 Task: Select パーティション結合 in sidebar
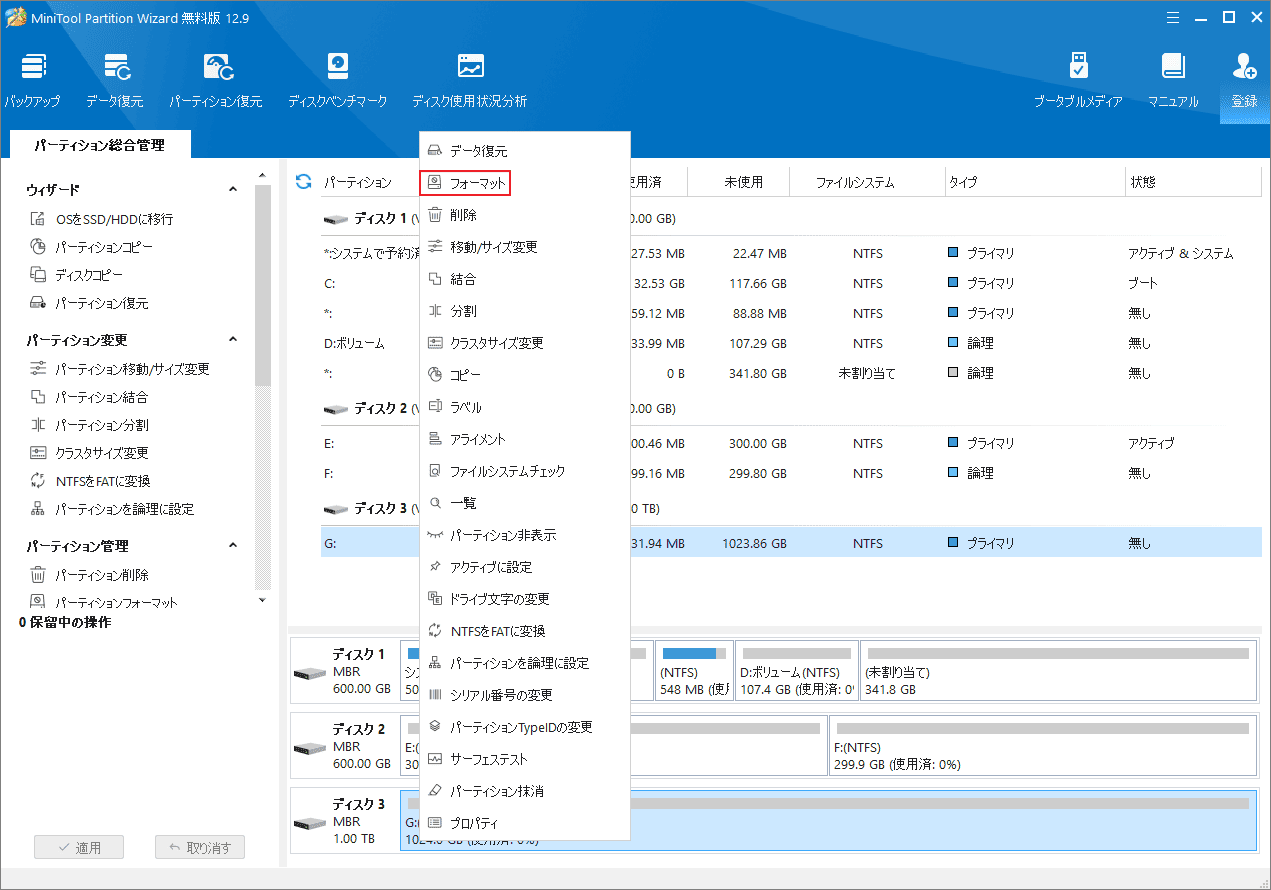89,397
